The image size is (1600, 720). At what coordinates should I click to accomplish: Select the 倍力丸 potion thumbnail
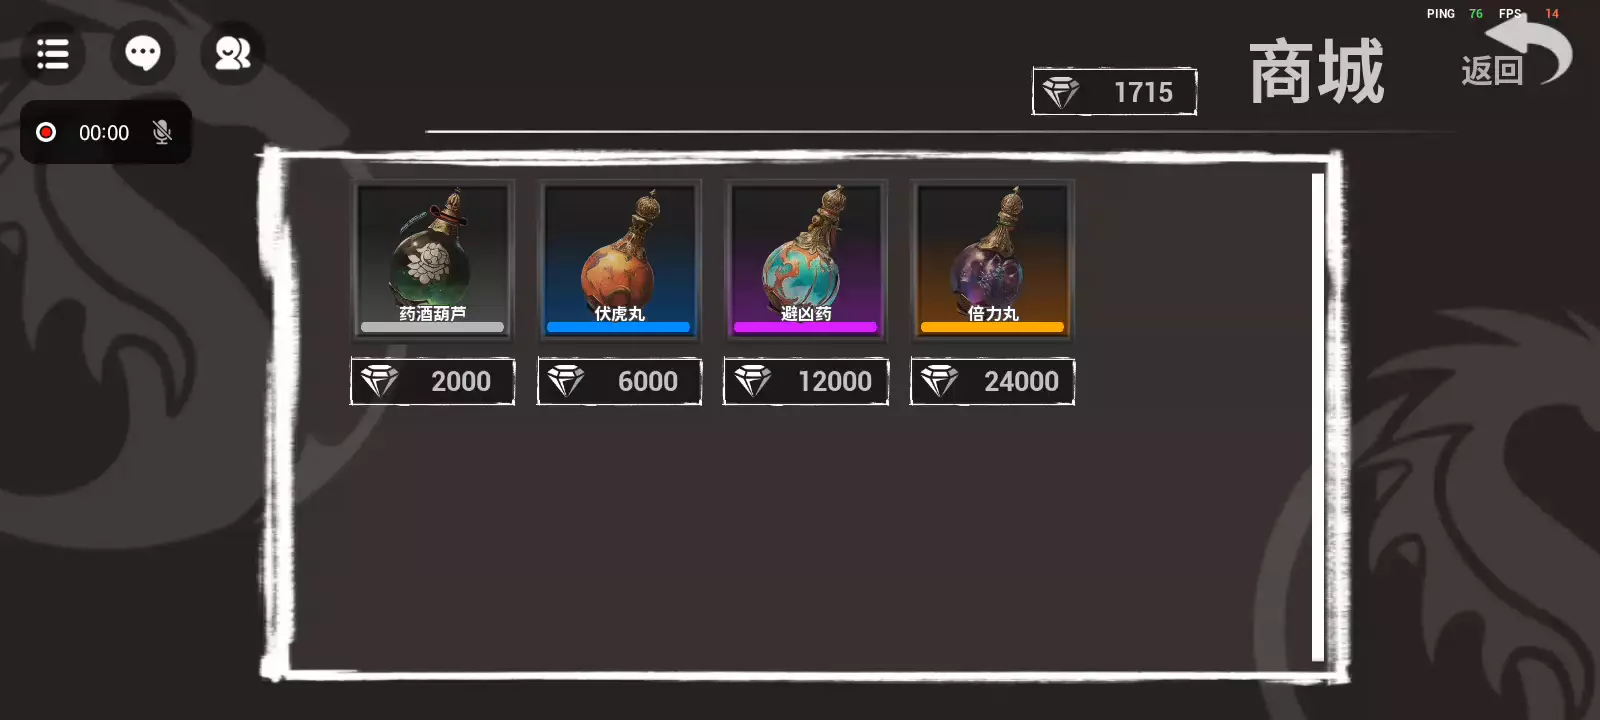tap(993, 260)
